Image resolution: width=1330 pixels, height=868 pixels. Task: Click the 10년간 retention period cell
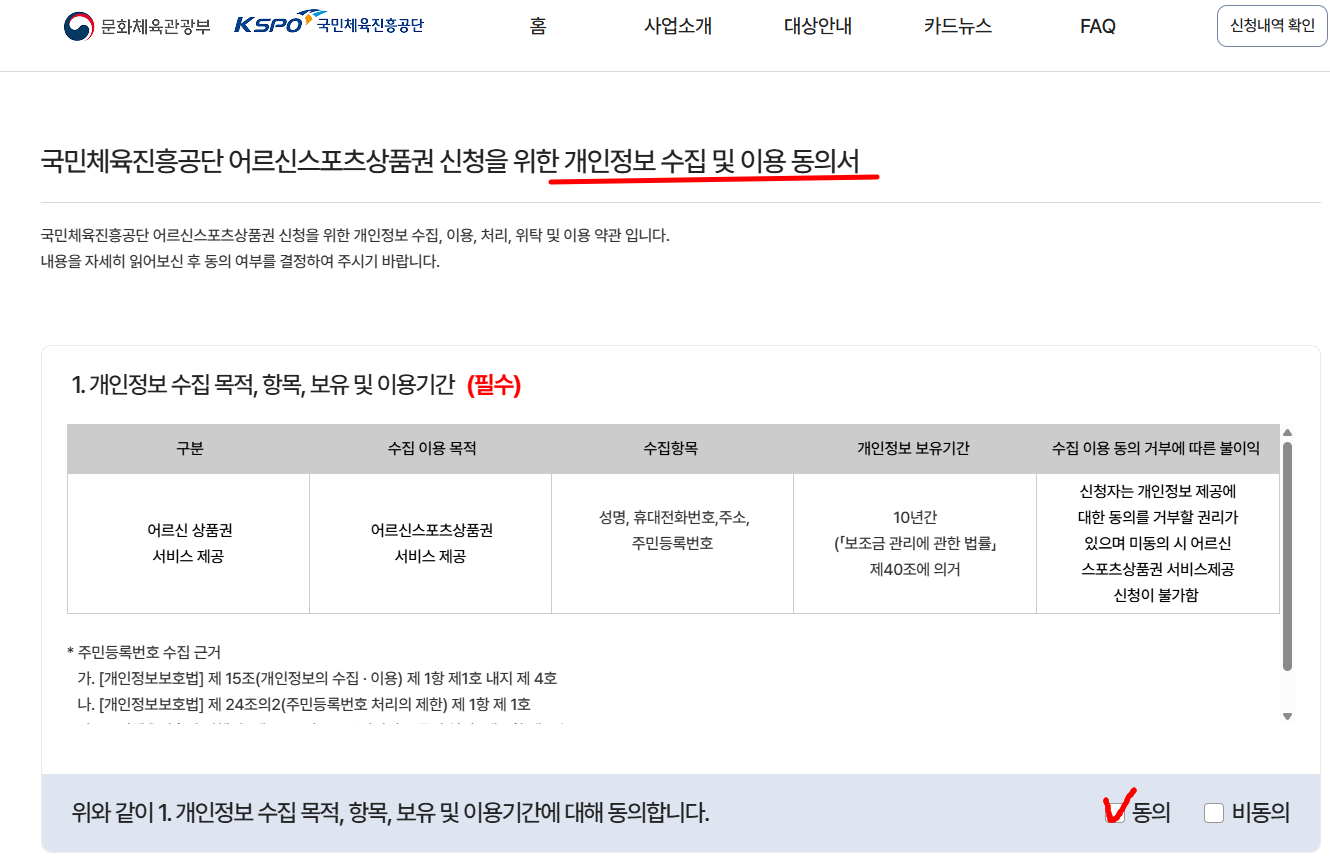(915, 543)
